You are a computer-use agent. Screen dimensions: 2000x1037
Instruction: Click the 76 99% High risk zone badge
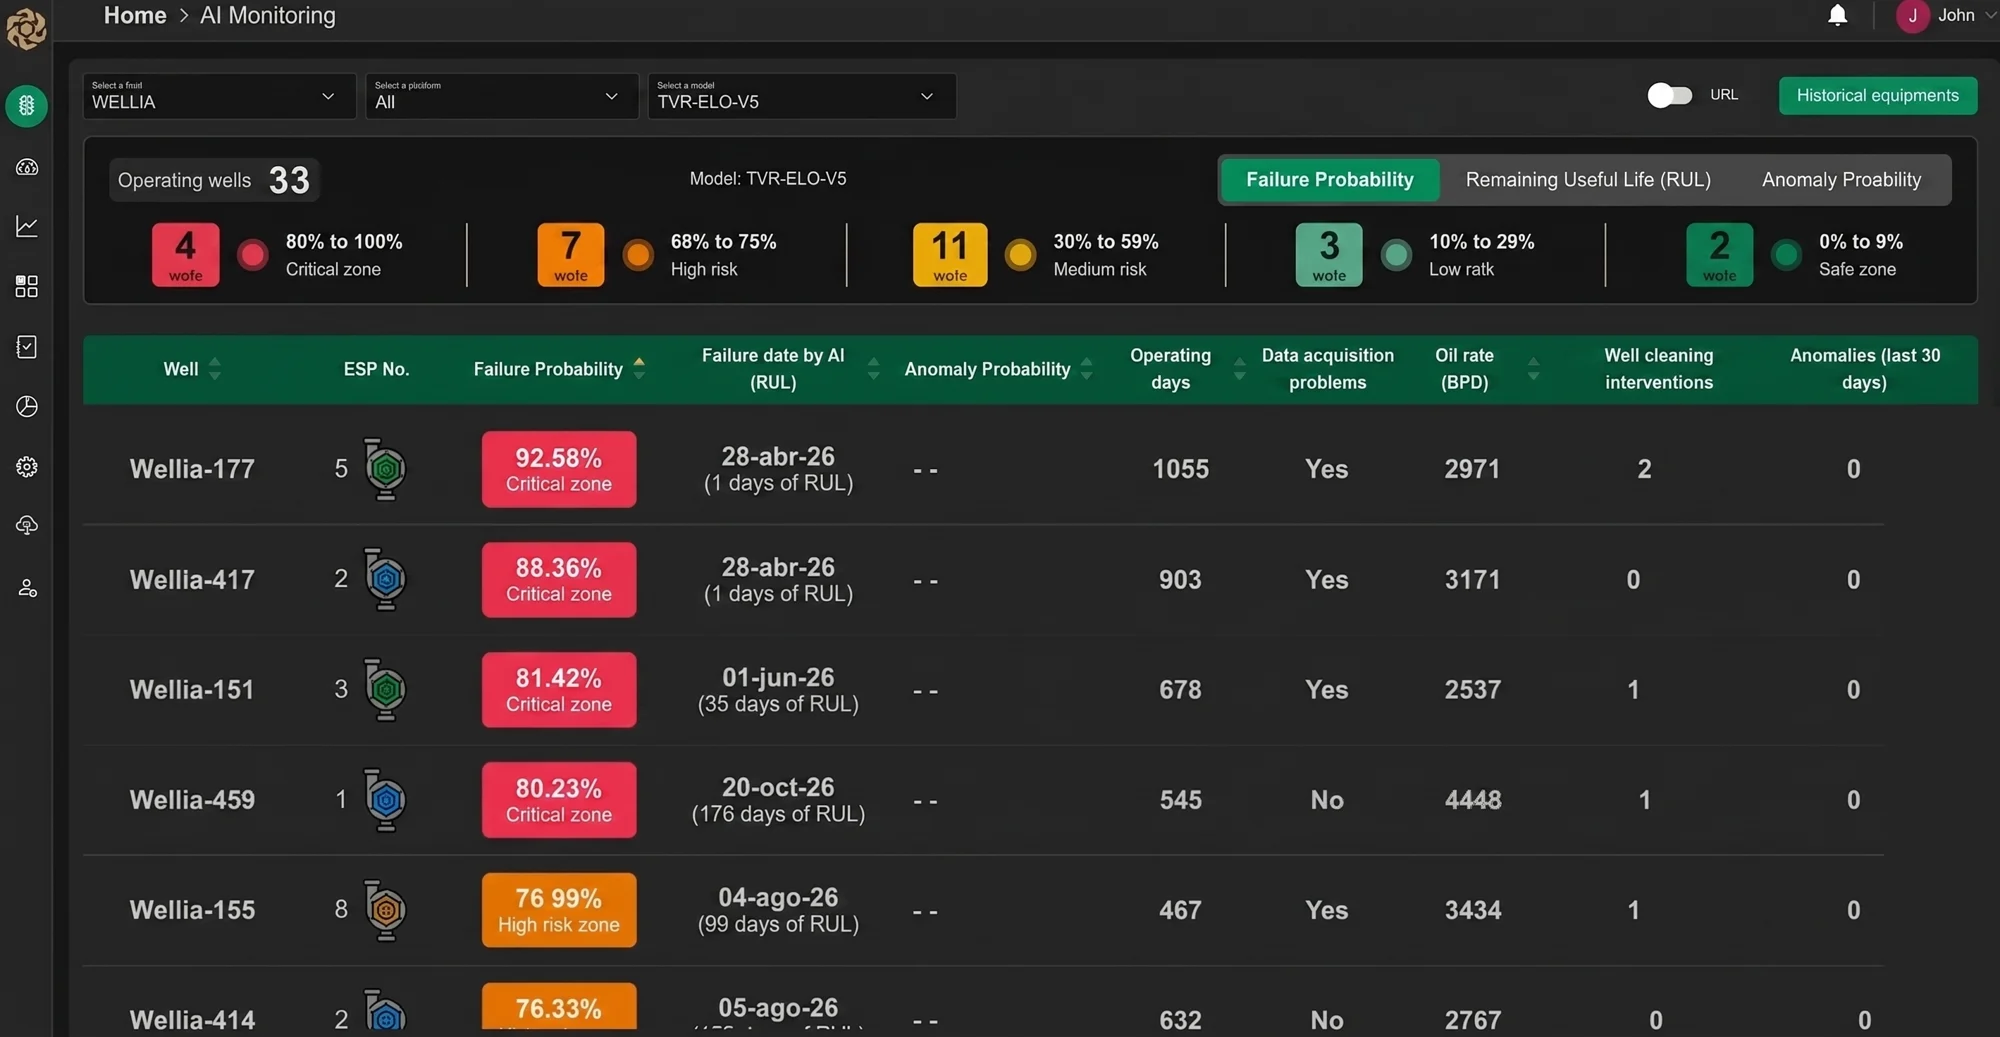(559, 910)
